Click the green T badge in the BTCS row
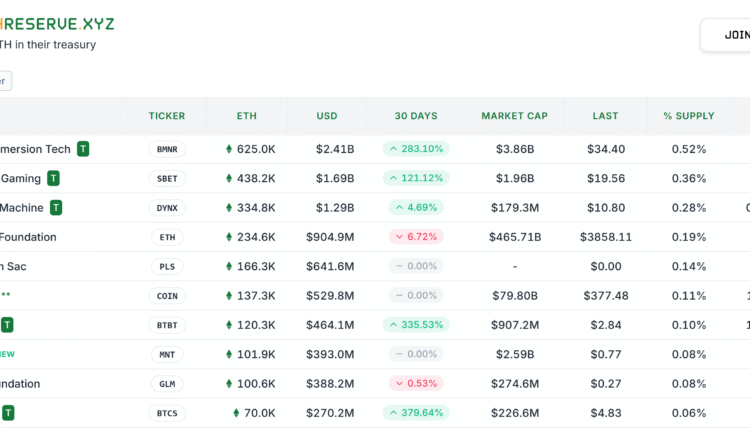750x430 pixels. pyautogui.click(x=7, y=413)
